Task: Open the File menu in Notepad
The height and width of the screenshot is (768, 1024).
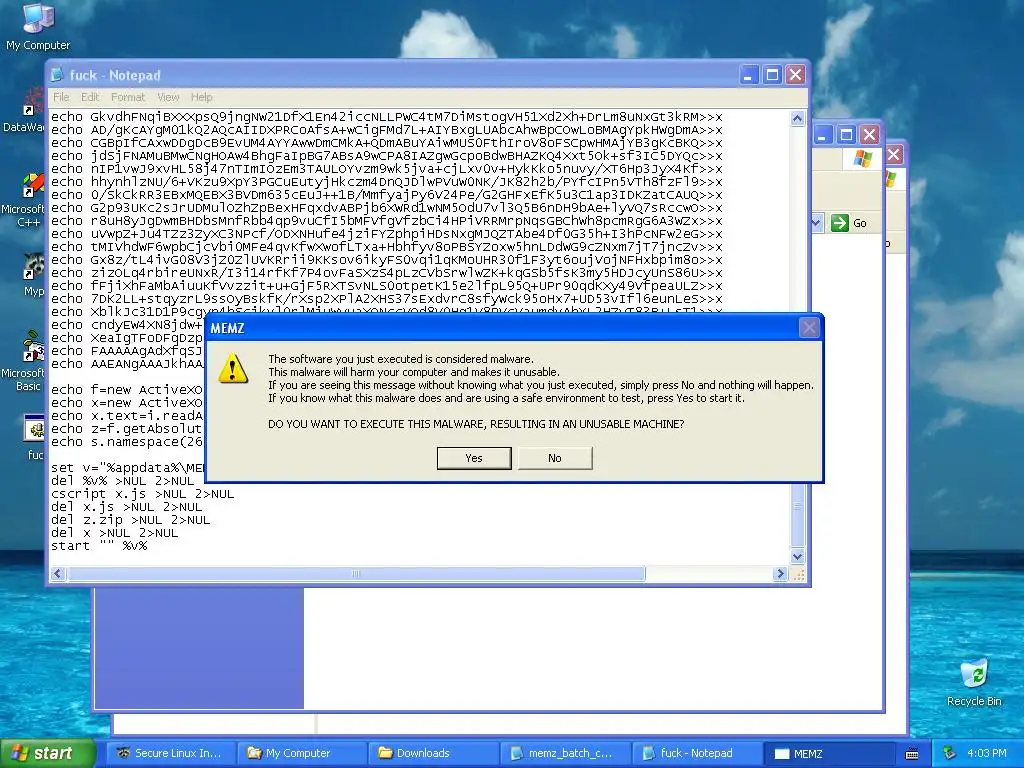Action: point(61,97)
